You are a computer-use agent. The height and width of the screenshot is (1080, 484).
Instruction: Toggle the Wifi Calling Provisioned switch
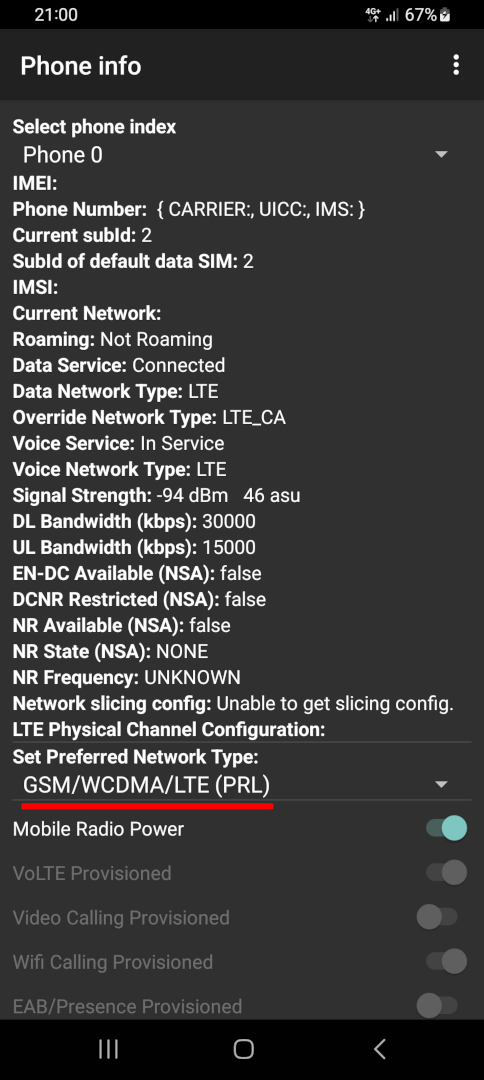click(x=446, y=961)
